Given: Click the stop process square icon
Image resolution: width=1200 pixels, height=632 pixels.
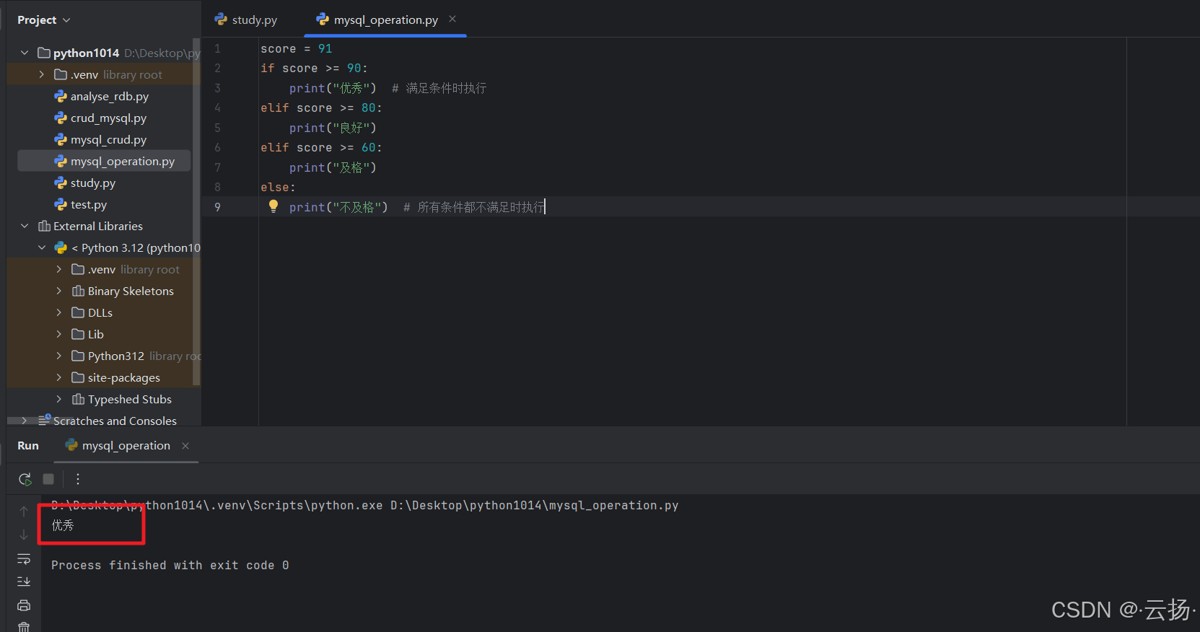Looking at the screenshot, I should coord(48,479).
